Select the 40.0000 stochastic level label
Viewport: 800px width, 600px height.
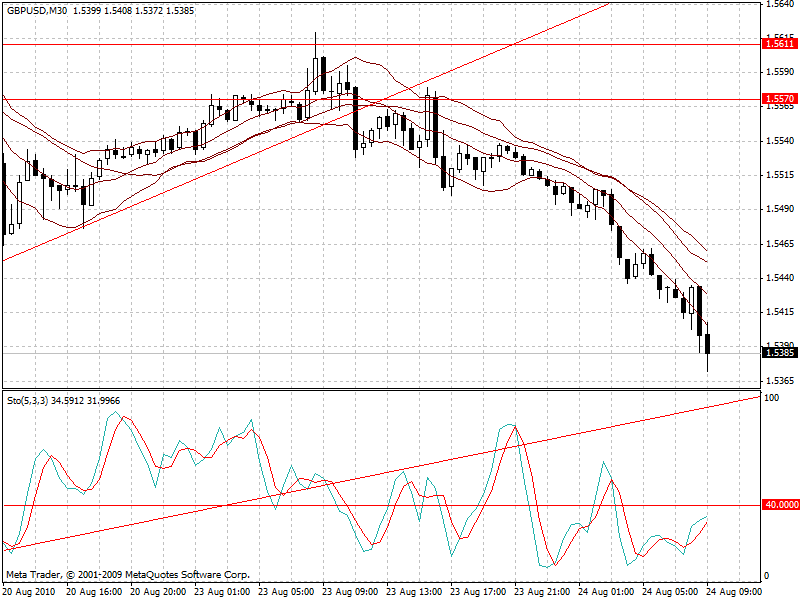[781, 505]
